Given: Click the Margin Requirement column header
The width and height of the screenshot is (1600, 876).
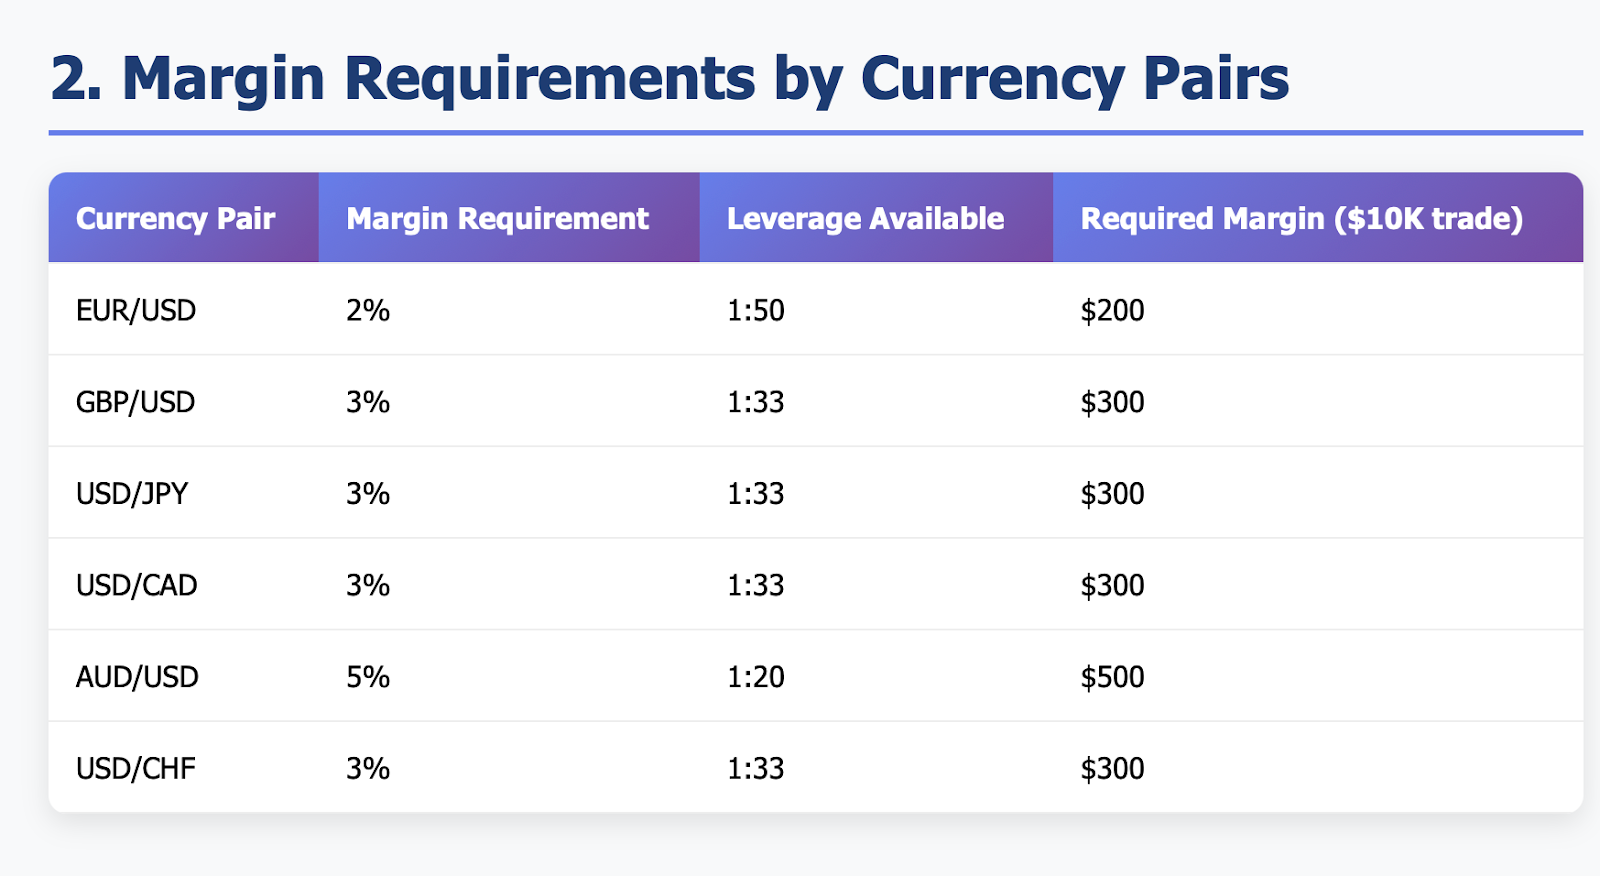Looking at the screenshot, I should pyautogui.click(x=497, y=218).
